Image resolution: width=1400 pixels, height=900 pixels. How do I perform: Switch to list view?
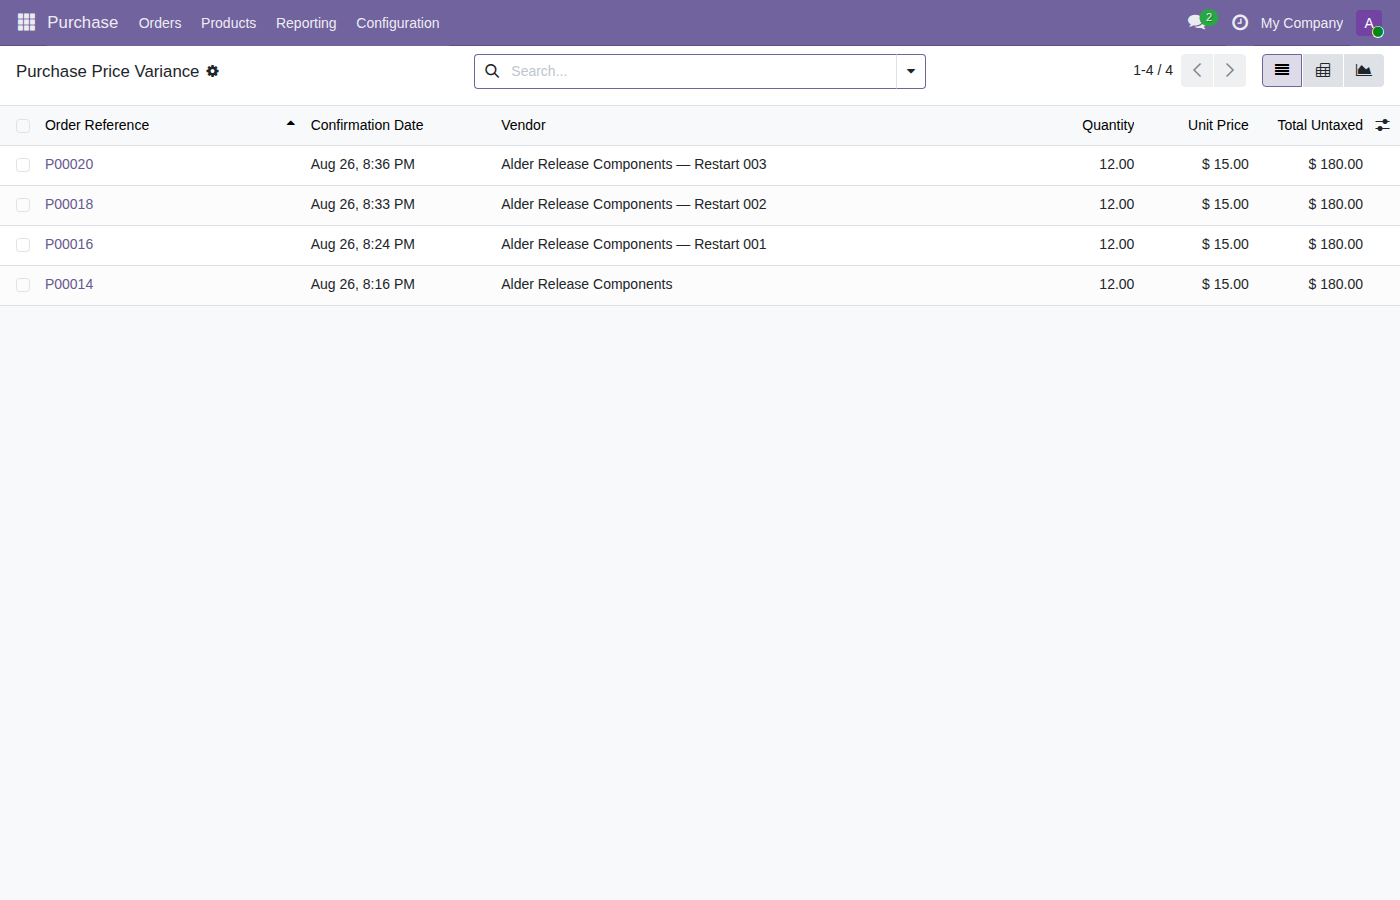(x=1282, y=70)
